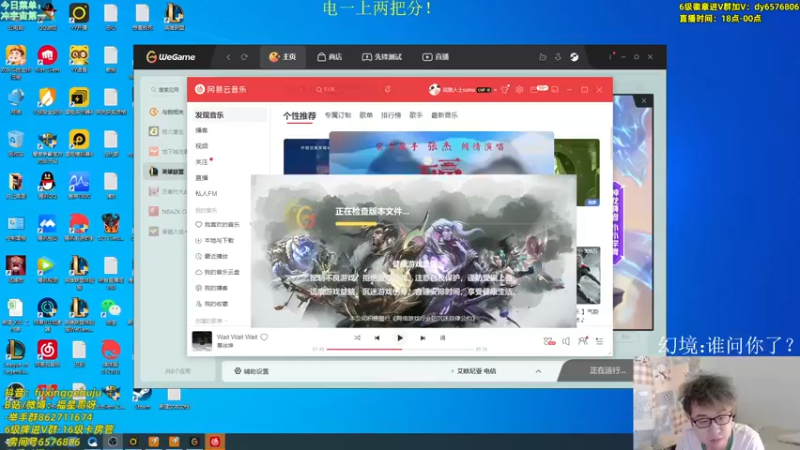800x450 pixels.
Task: Switch NetEase to mini mode icon
Action: click(x=555, y=89)
